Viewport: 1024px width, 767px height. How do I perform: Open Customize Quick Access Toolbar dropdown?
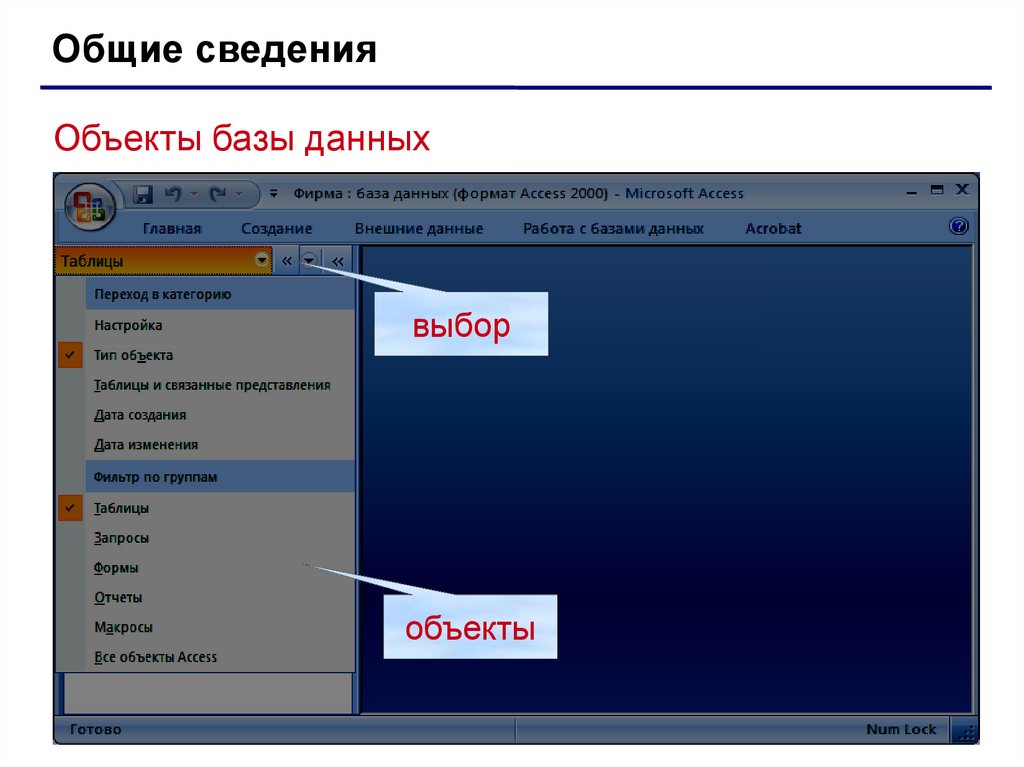click(274, 194)
